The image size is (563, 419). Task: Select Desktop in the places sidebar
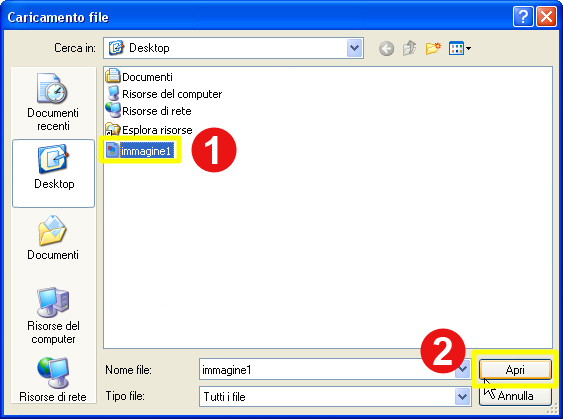[53, 173]
